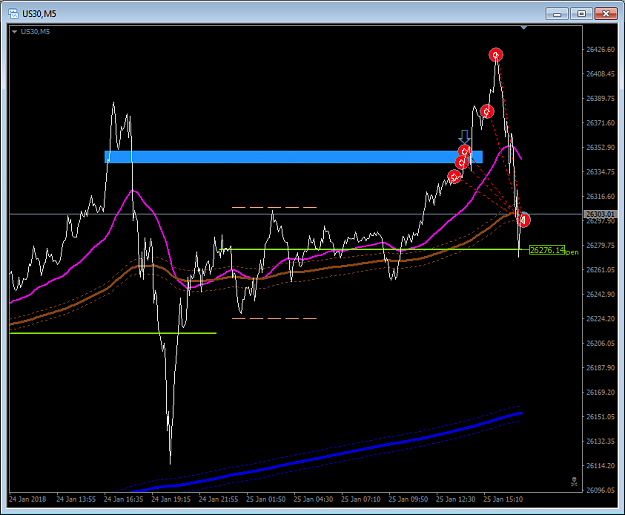Select the red trade marker near the 26371.60 level
The height and width of the screenshot is (515, 625).
point(487,111)
